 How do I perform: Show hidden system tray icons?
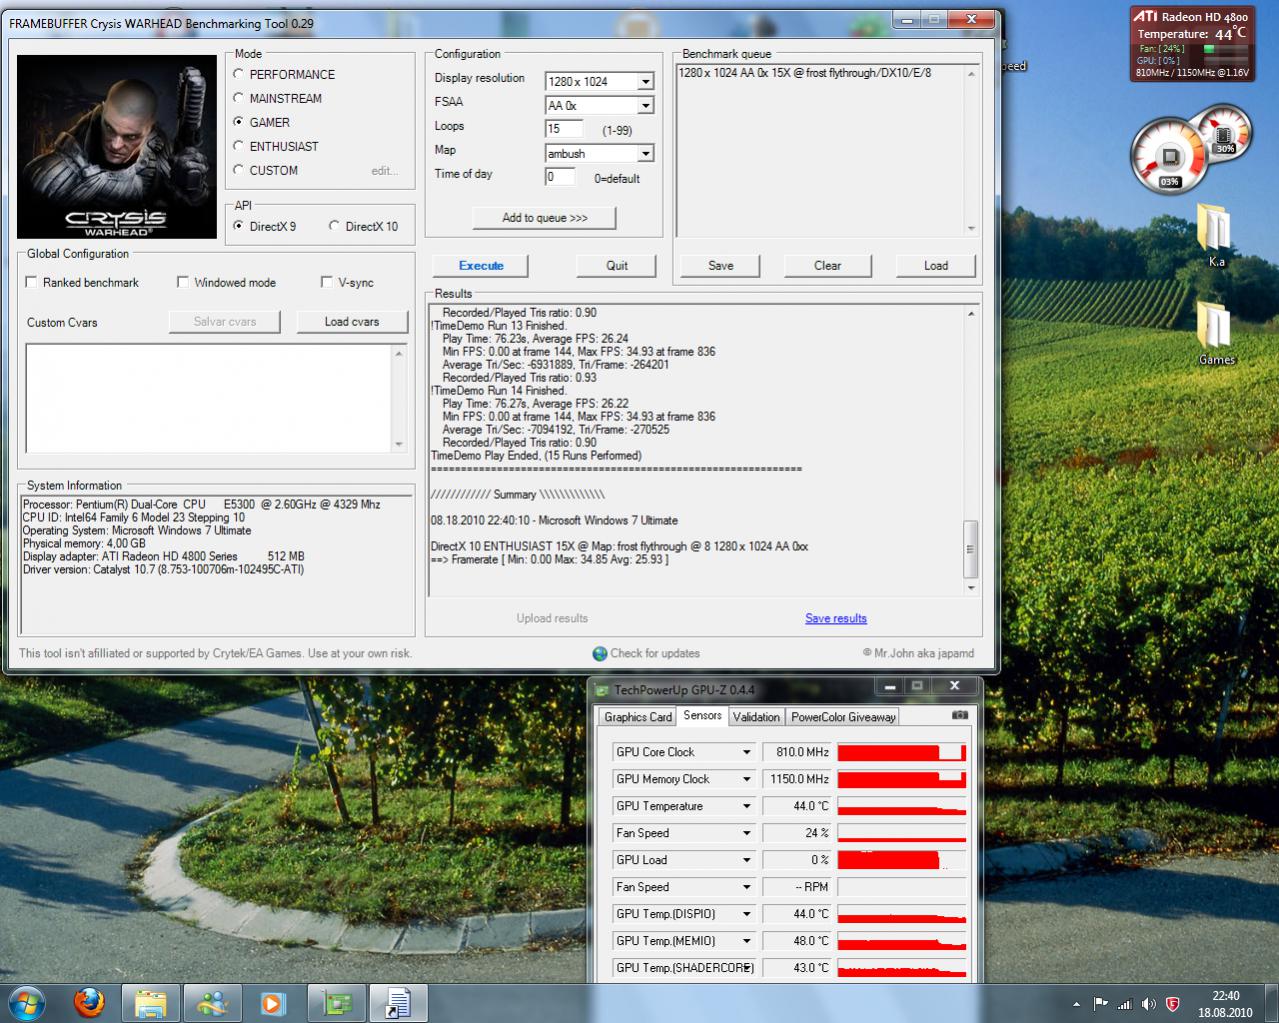coord(1076,1004)
